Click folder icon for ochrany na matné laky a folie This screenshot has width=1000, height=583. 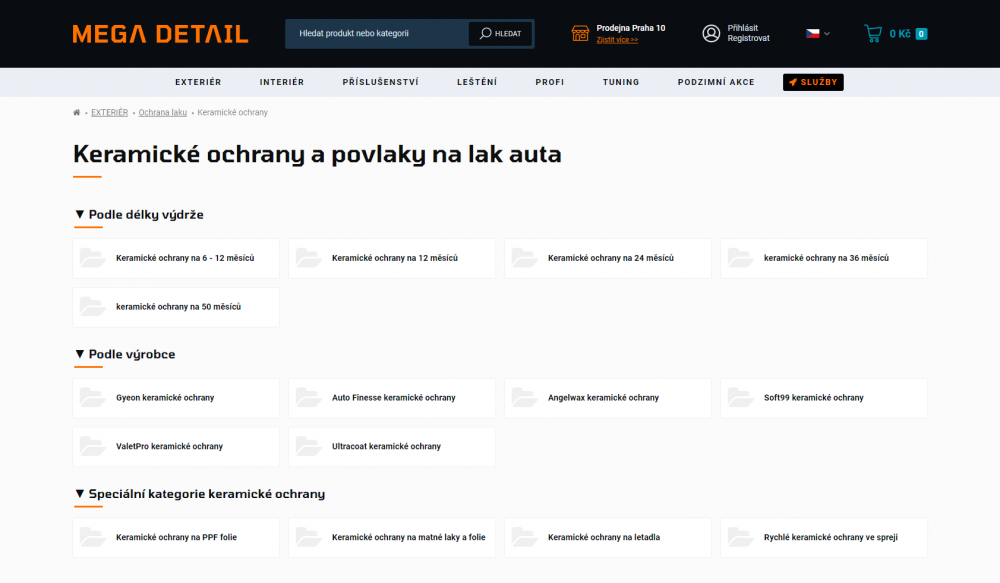(x=309, y=537)
